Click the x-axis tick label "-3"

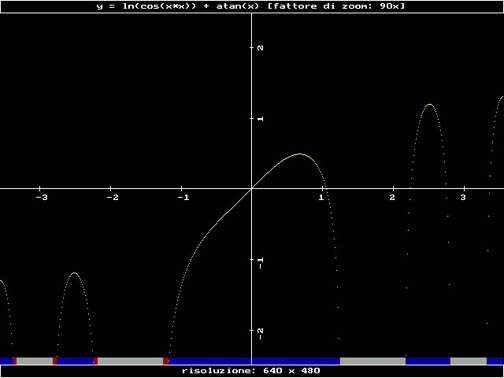(x=42, y=197)
